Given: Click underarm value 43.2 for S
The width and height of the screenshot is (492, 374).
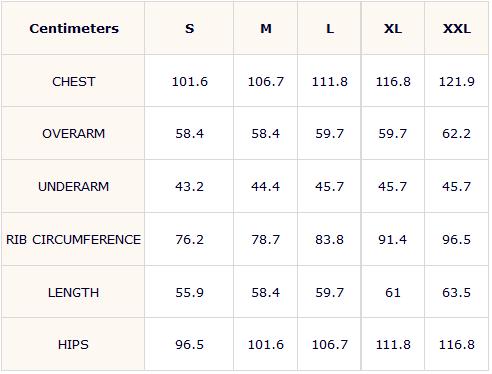Looking at the screenshot, I should coord(189,186).
